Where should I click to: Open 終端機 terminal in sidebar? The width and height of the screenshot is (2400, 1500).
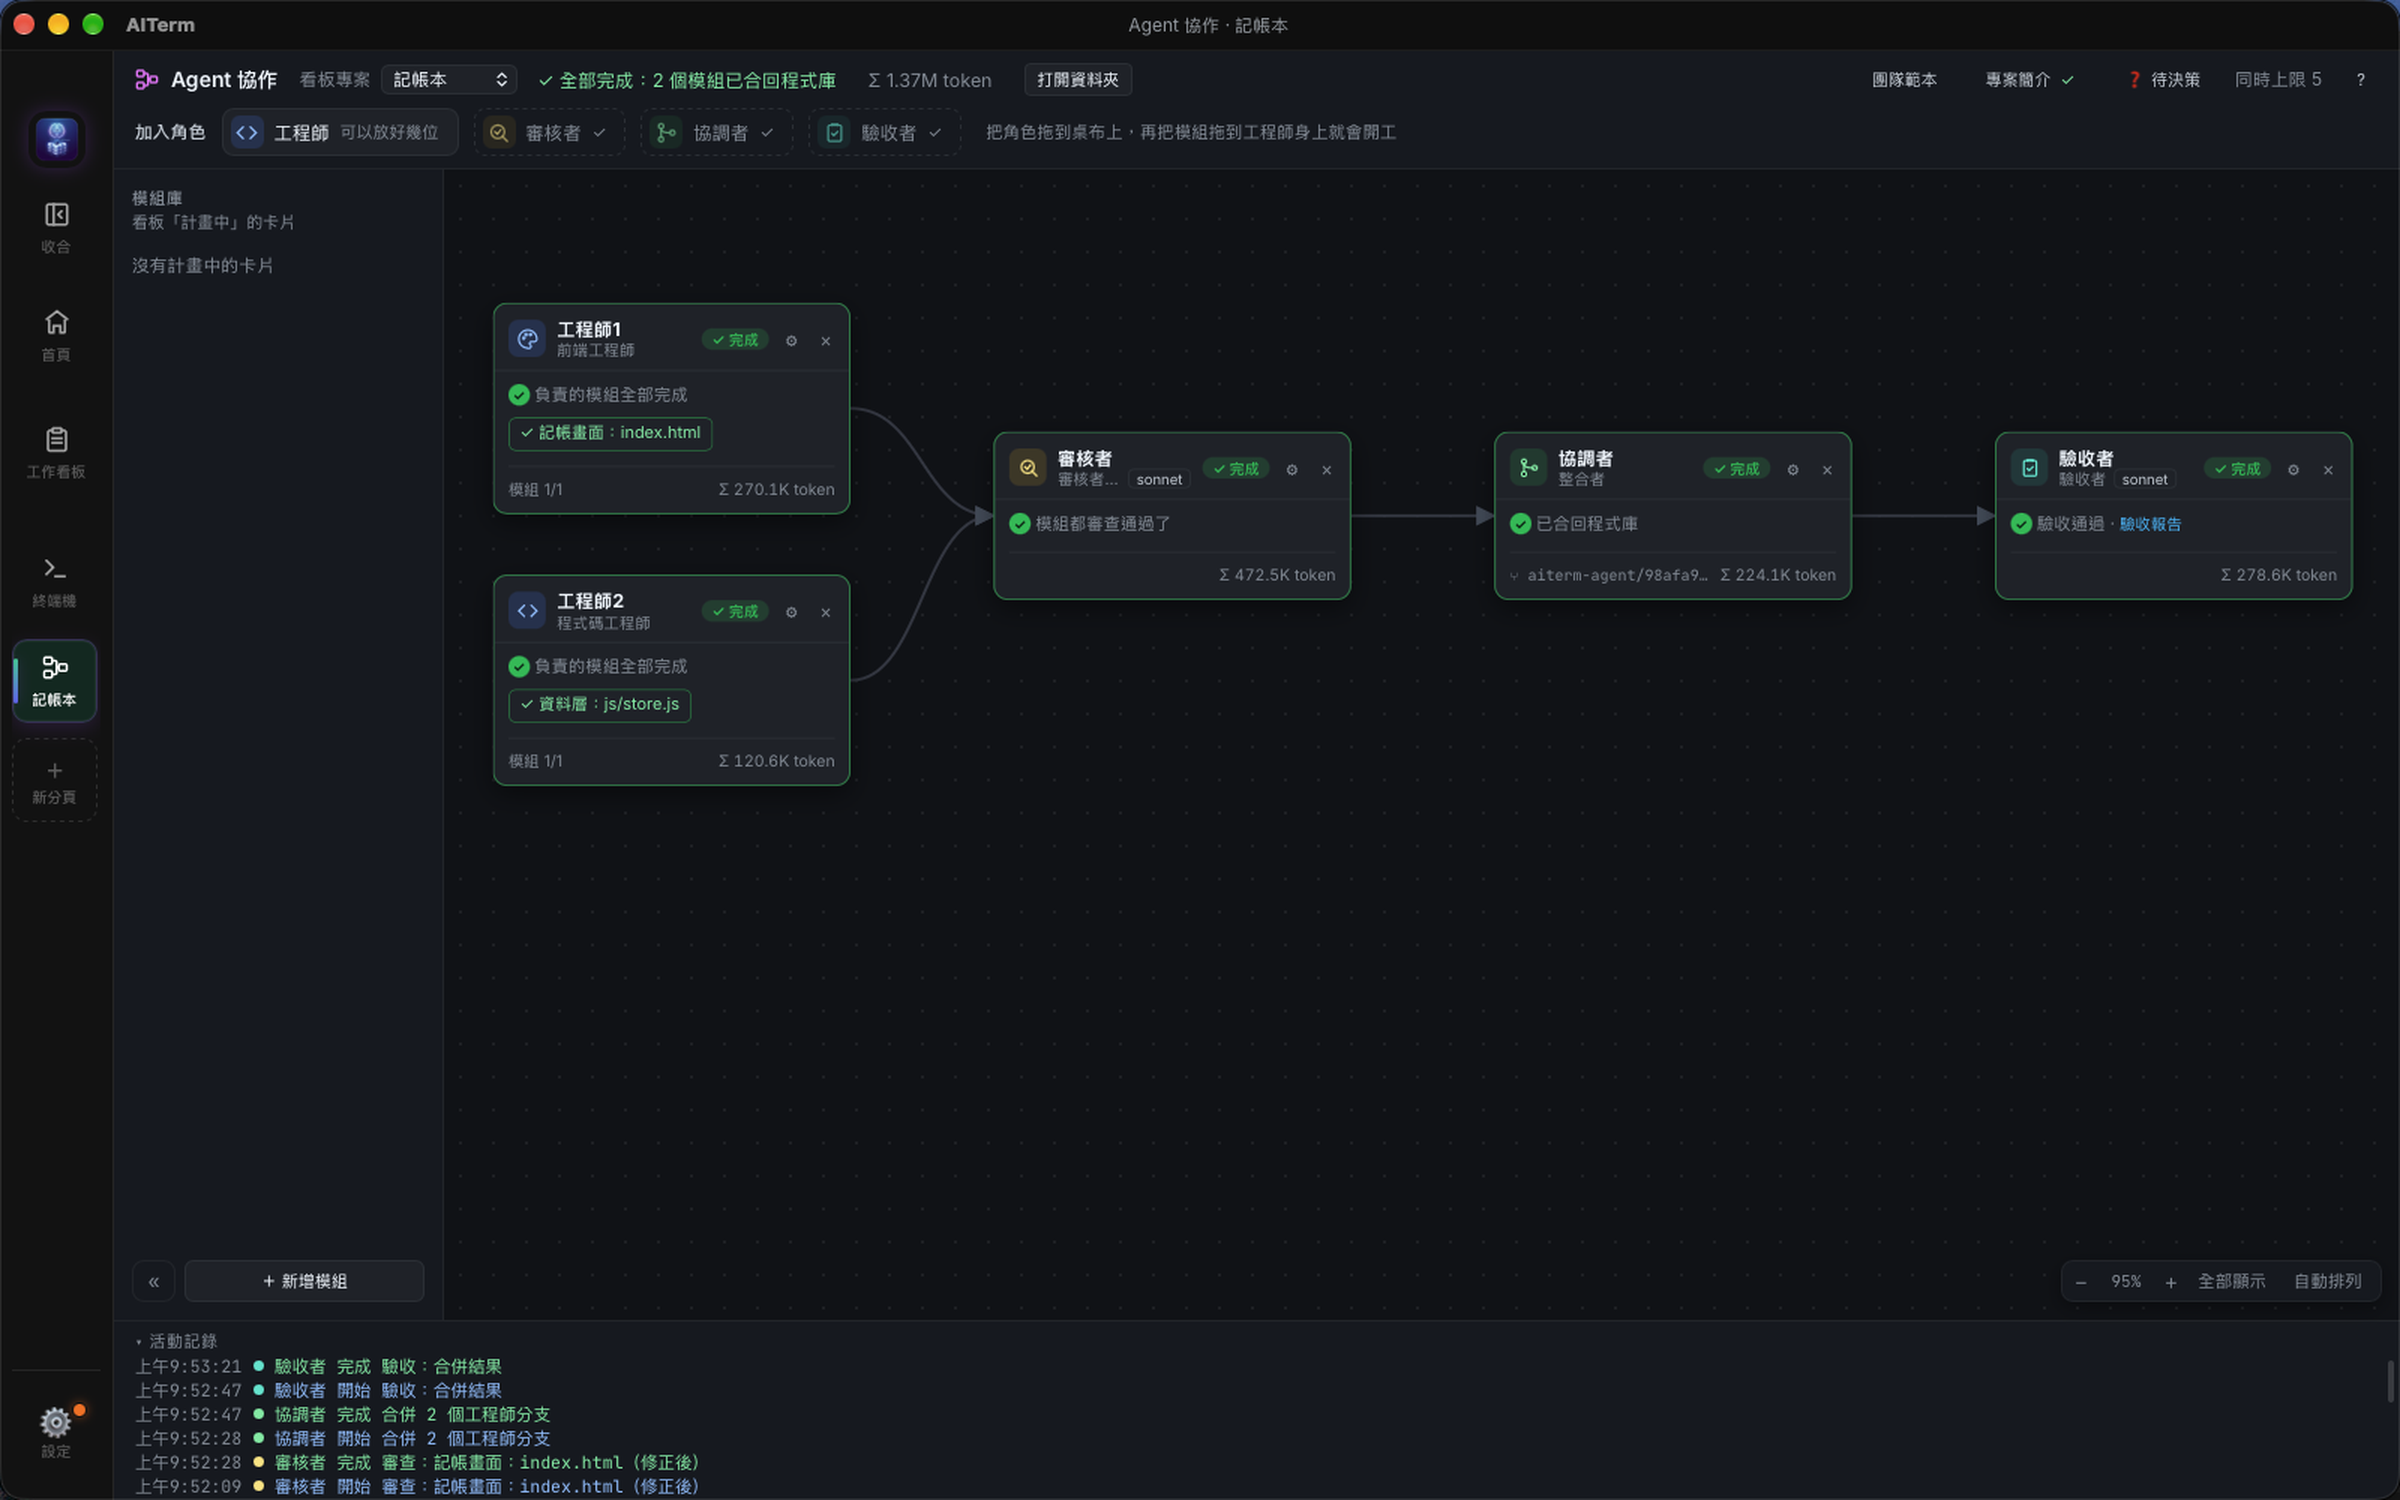[x=55, y=581]
